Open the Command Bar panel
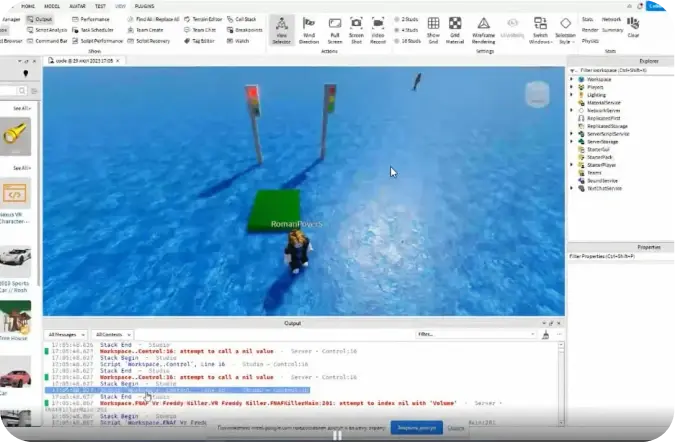The image size is (675, 442). (47, 41)
